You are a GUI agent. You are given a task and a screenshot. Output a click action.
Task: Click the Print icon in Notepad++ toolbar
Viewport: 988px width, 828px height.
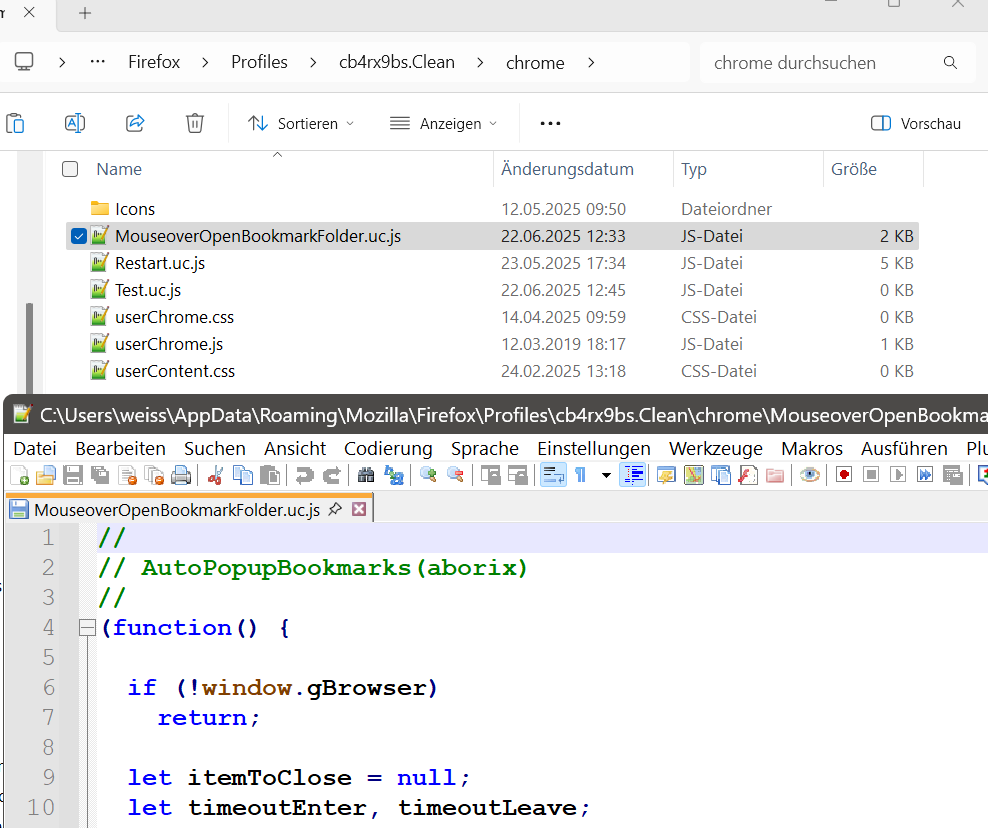(181, 475)
